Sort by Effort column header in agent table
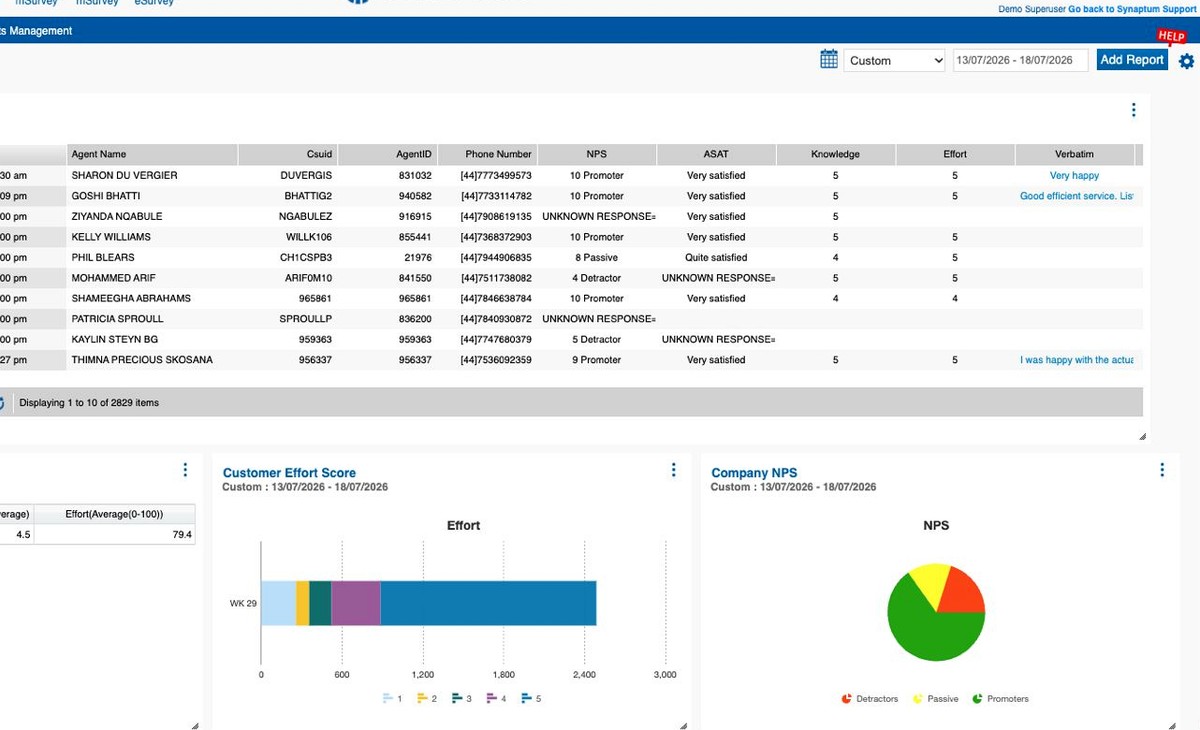1200x730 pixels. (955, 154)
